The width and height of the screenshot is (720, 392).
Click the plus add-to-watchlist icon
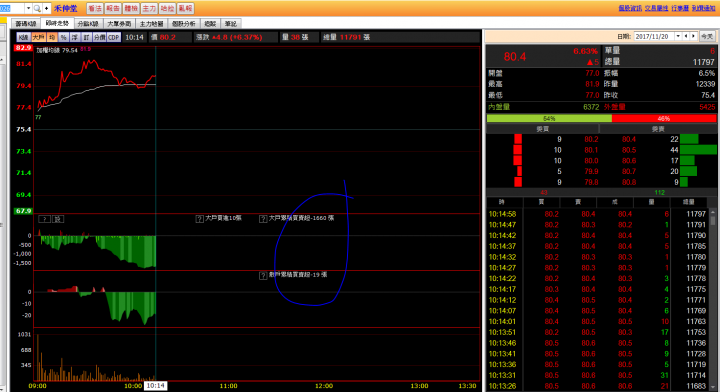tap(46, 8)
